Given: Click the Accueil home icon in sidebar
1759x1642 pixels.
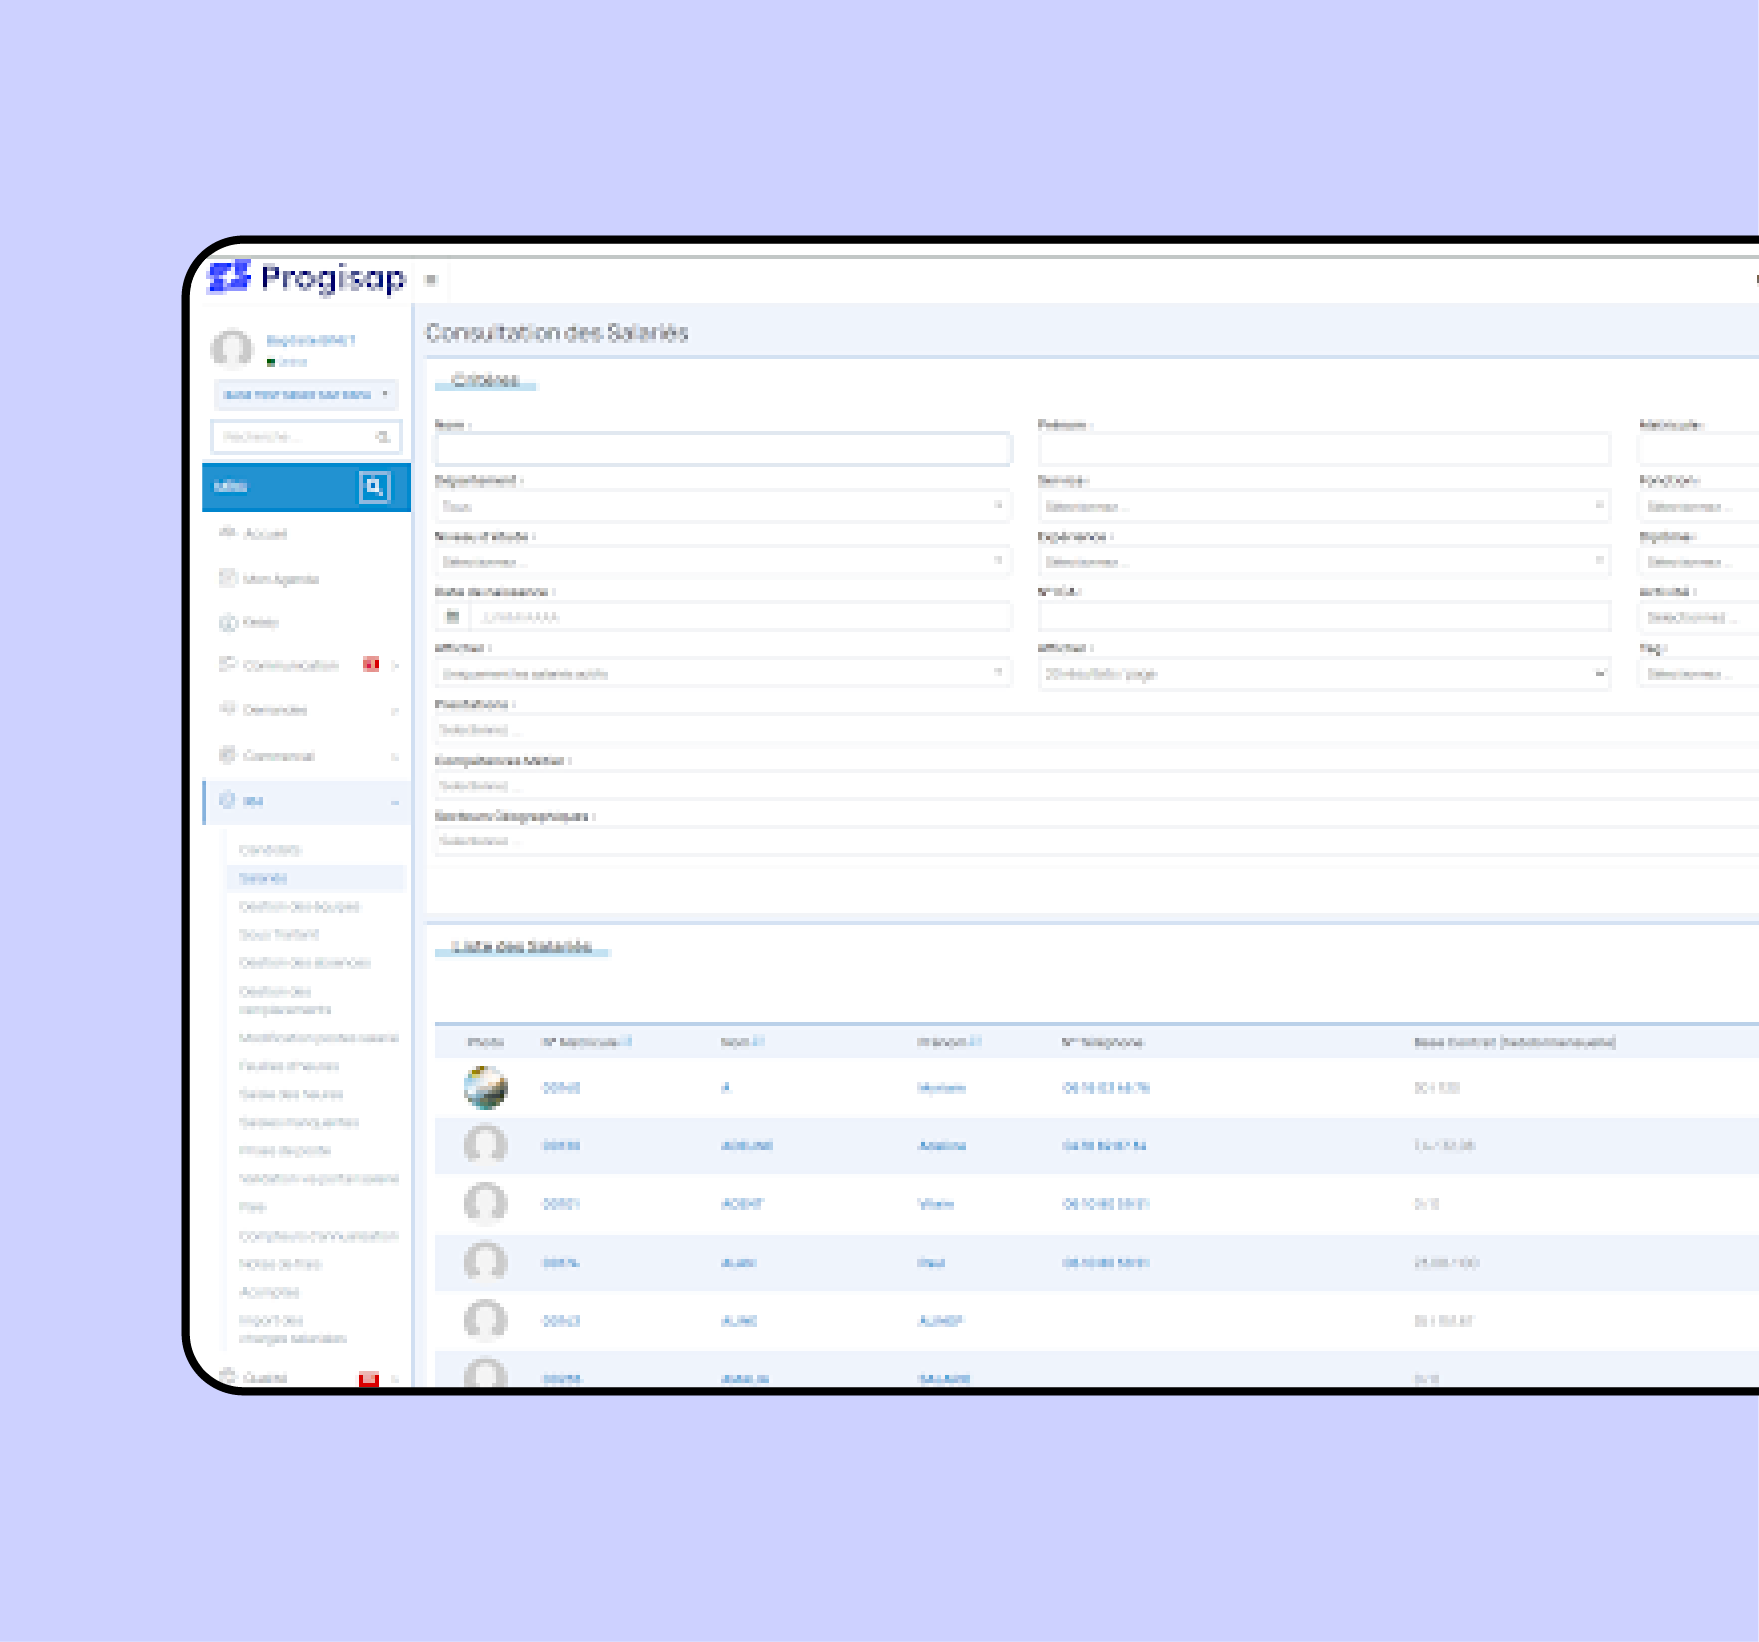Looking at the screenshot, I should tap(228, 533).
